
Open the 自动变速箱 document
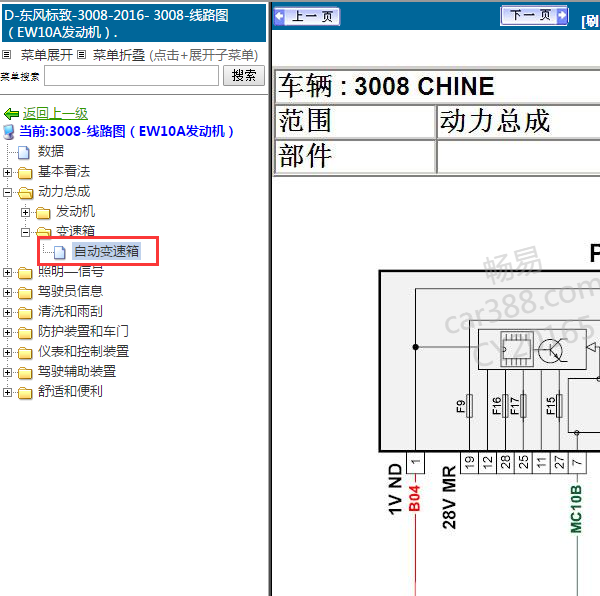[x=107, y=251]
